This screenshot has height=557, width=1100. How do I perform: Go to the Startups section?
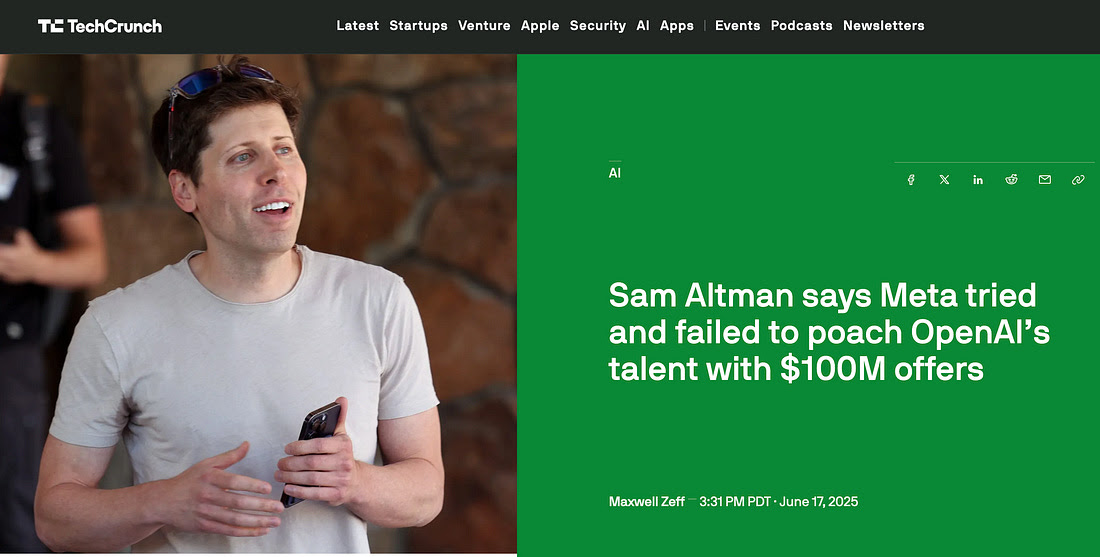(418, 26)
